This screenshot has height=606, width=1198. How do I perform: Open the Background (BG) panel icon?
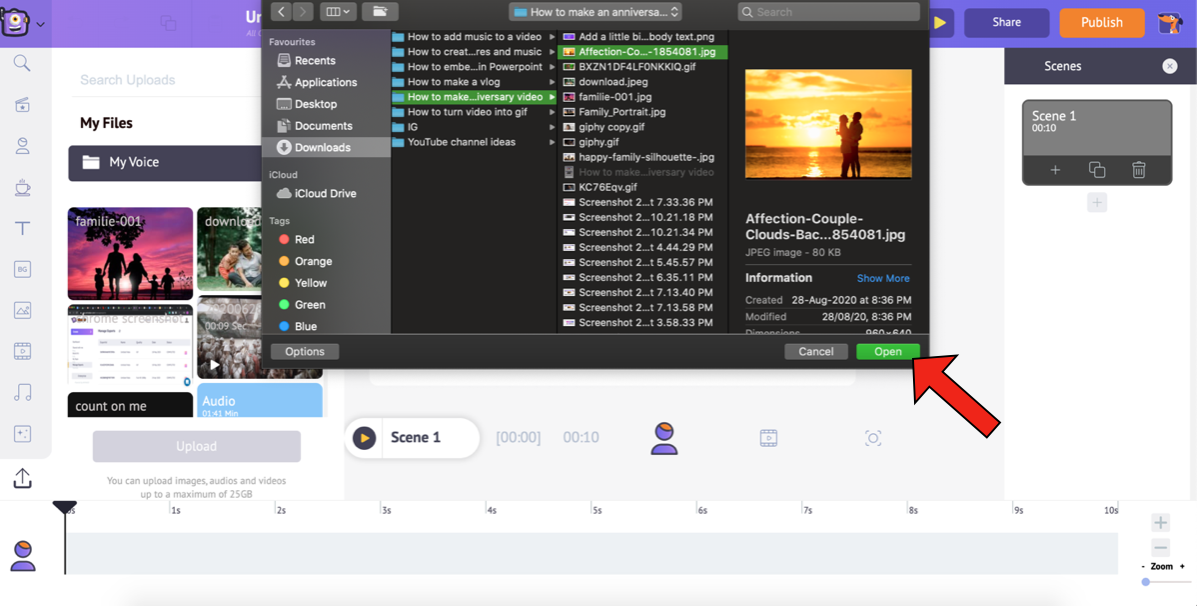[x=22, y=269]
